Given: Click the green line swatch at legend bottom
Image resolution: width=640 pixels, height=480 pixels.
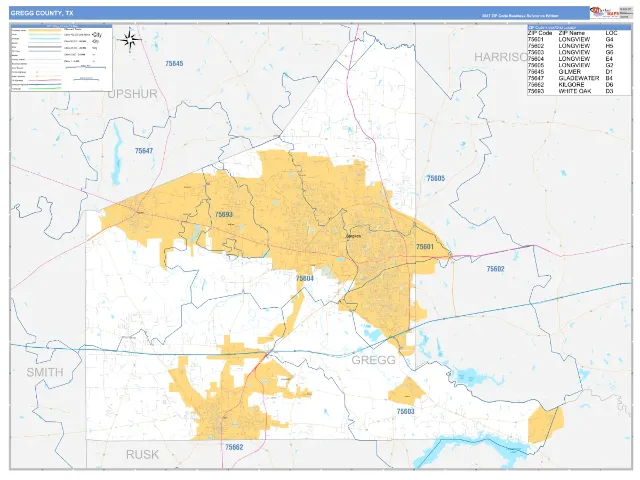Looking at the screenshot, I should 44,88.
